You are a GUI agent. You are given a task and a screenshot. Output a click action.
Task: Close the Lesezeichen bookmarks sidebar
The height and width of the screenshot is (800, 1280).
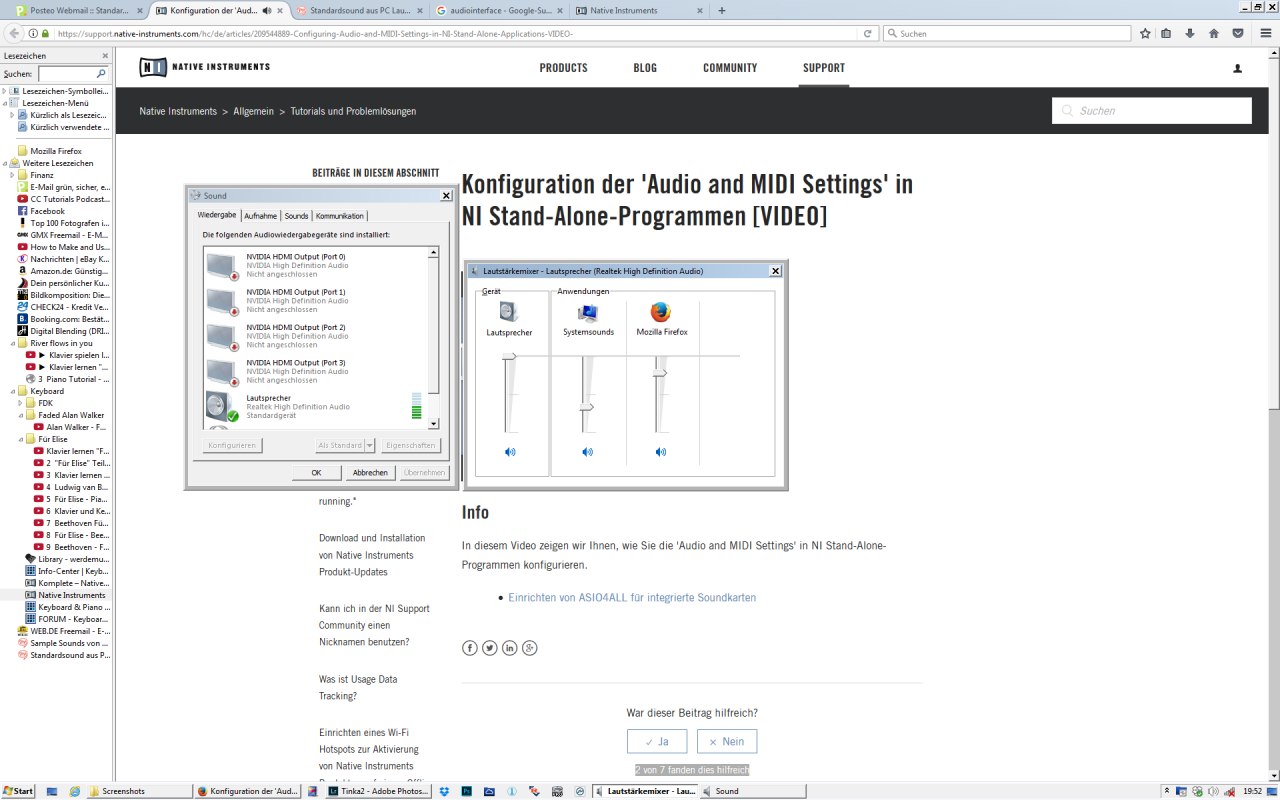pos(105,56)
